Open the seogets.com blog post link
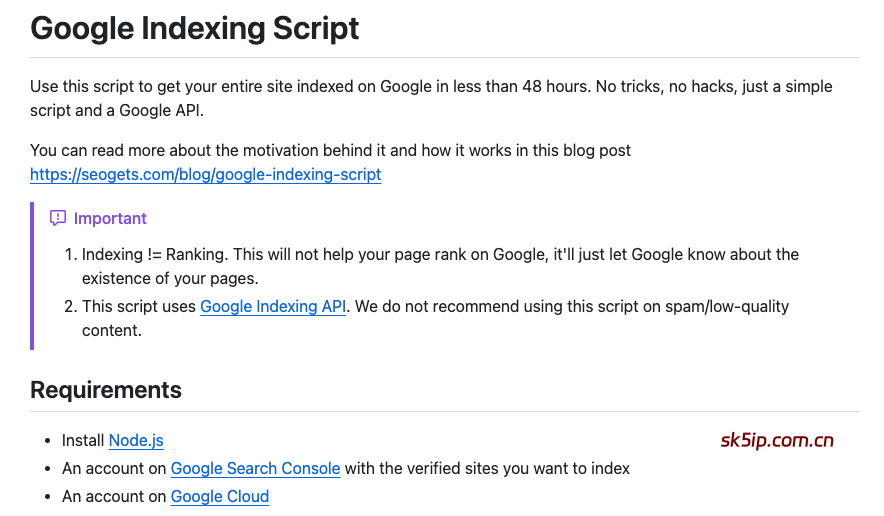 point(205,175)
